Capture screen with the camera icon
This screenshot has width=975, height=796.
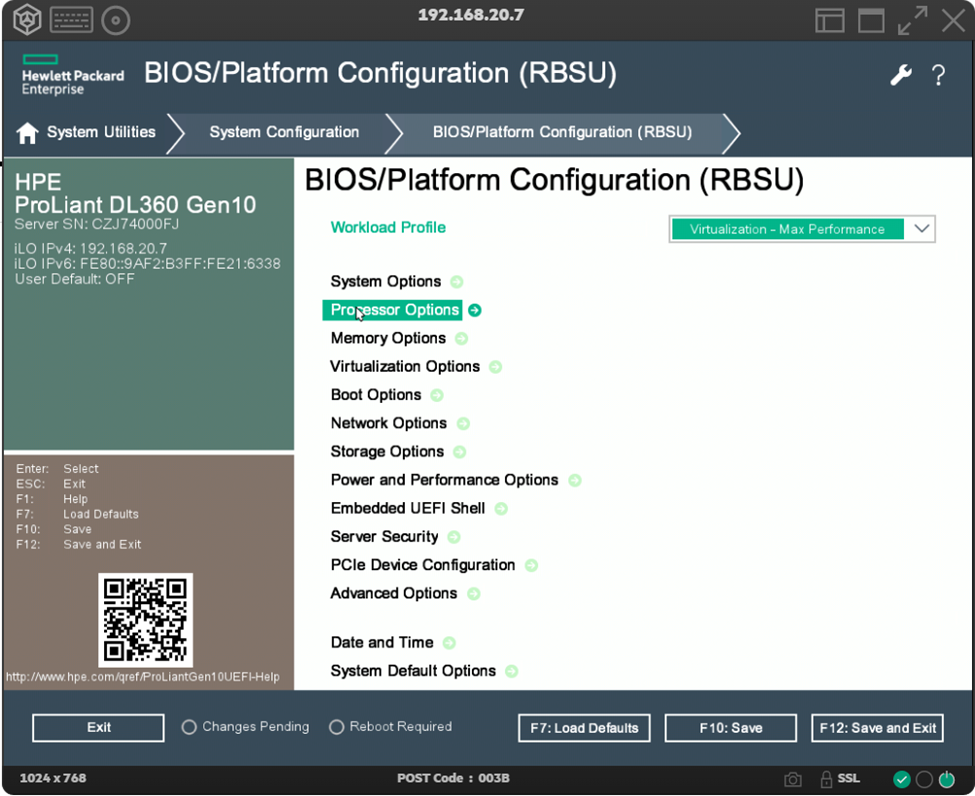pyautogui.click(x=793, y=779)
